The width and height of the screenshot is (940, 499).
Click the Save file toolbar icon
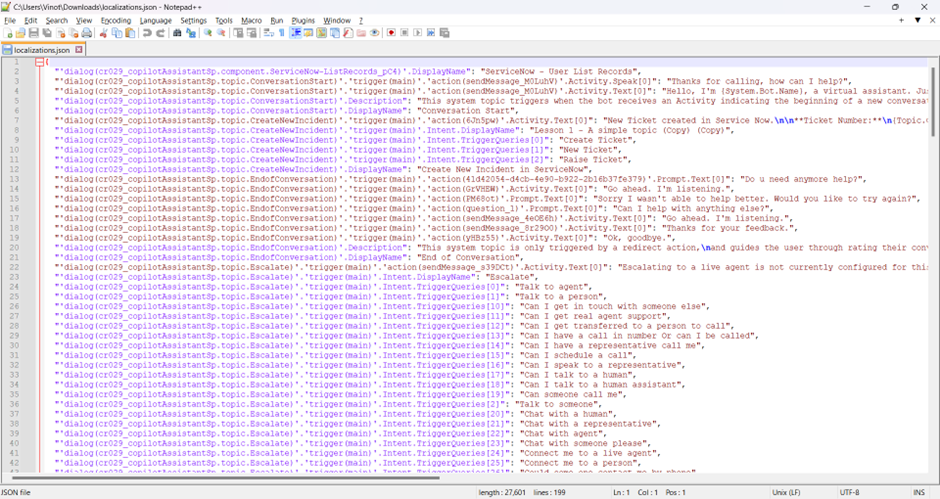tap(34, 33)
